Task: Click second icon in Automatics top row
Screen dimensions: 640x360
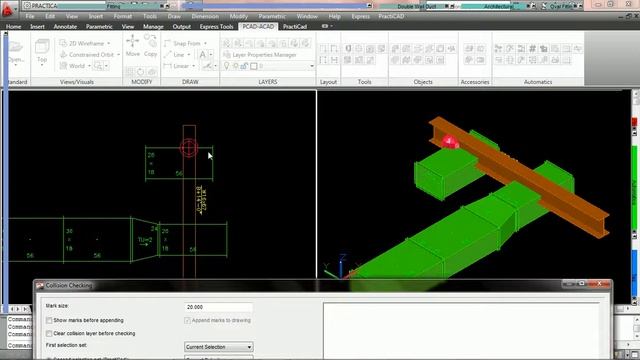Action: pyautogui.click(x=510, y=49)
